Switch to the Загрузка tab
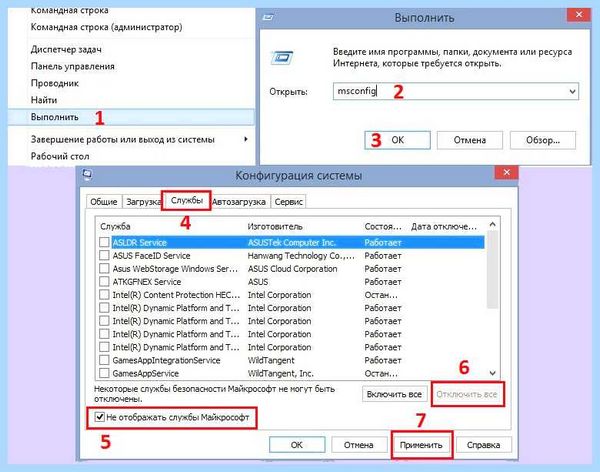This screenshot has width=600, height=472. point(143,202)
